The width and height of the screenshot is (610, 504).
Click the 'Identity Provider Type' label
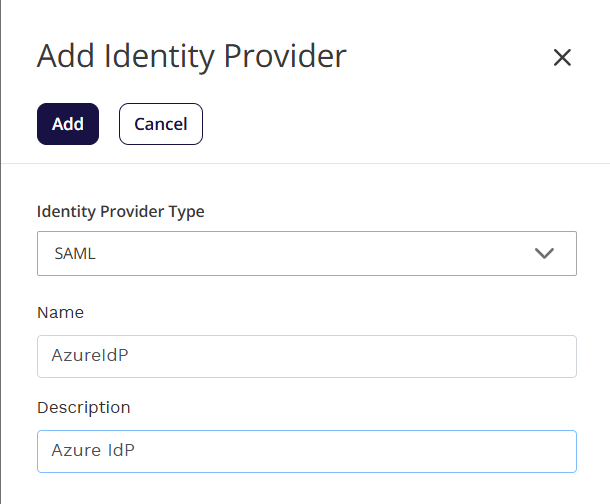click(121, 211)
